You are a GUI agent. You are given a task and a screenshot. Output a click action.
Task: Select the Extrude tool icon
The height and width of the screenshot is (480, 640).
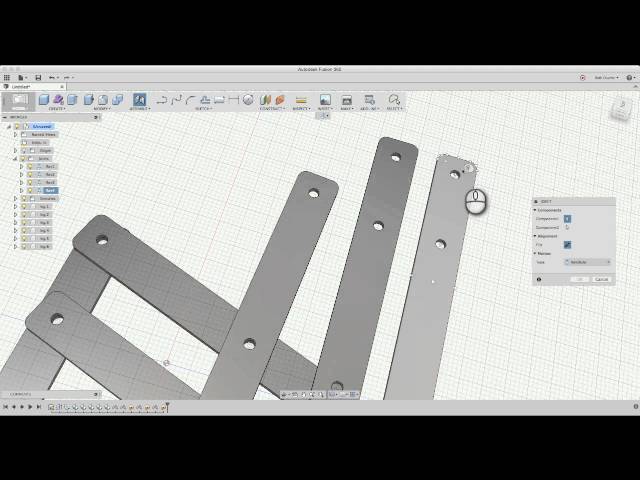(73, 99)
